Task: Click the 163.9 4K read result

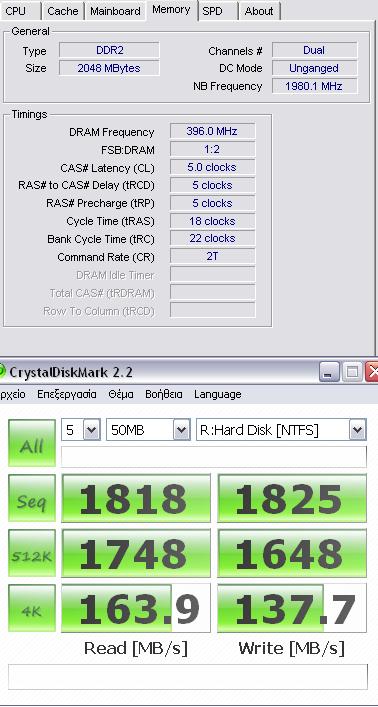Action: click(136, 608)
